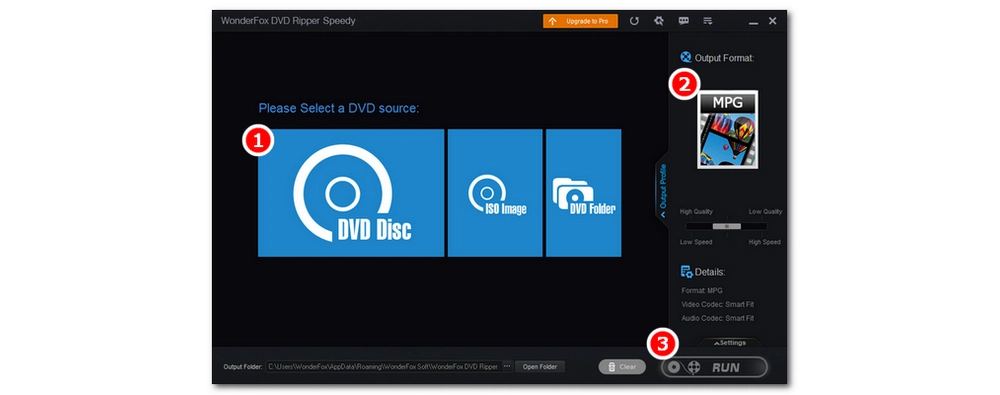Click the Details header icon
Screen dimensions: 1000x395
[687, 272]
